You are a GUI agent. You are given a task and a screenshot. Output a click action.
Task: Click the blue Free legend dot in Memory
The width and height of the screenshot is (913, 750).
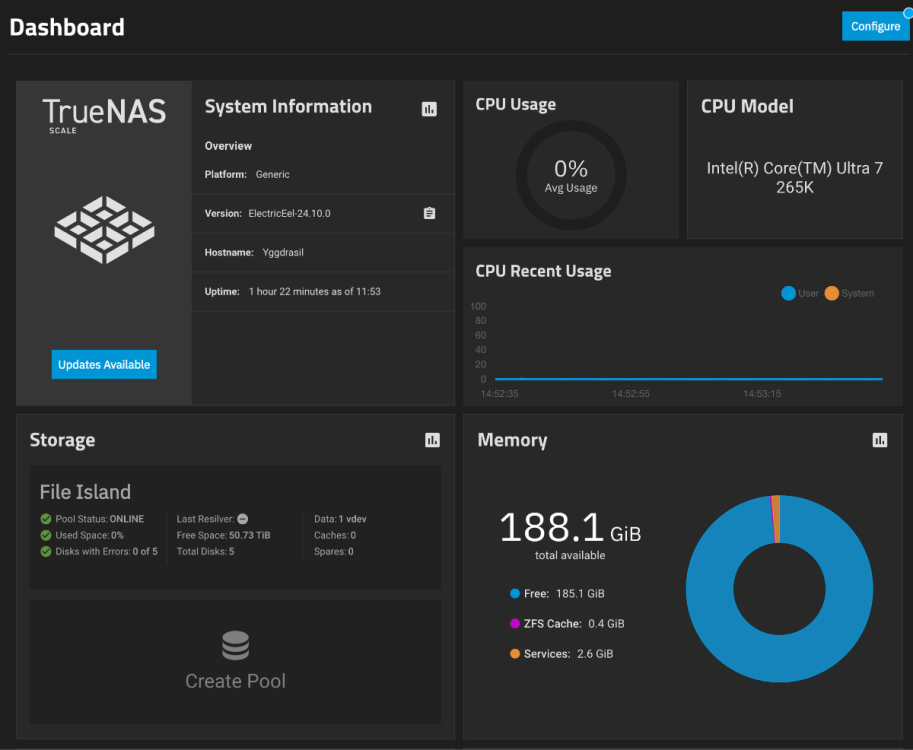(515, 594)
